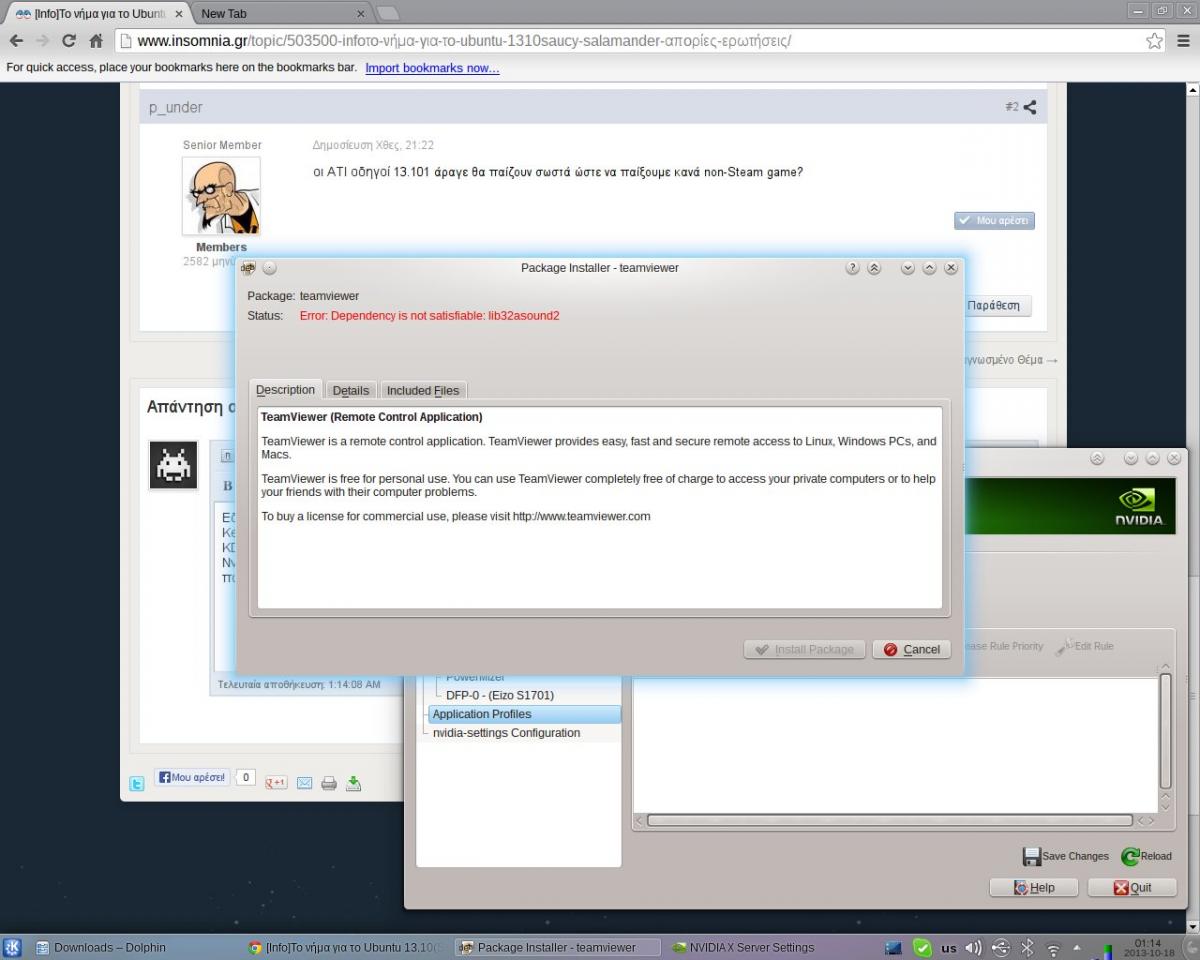
Task: Open the USB device notifier tray icon
Action: point(1001,948)
